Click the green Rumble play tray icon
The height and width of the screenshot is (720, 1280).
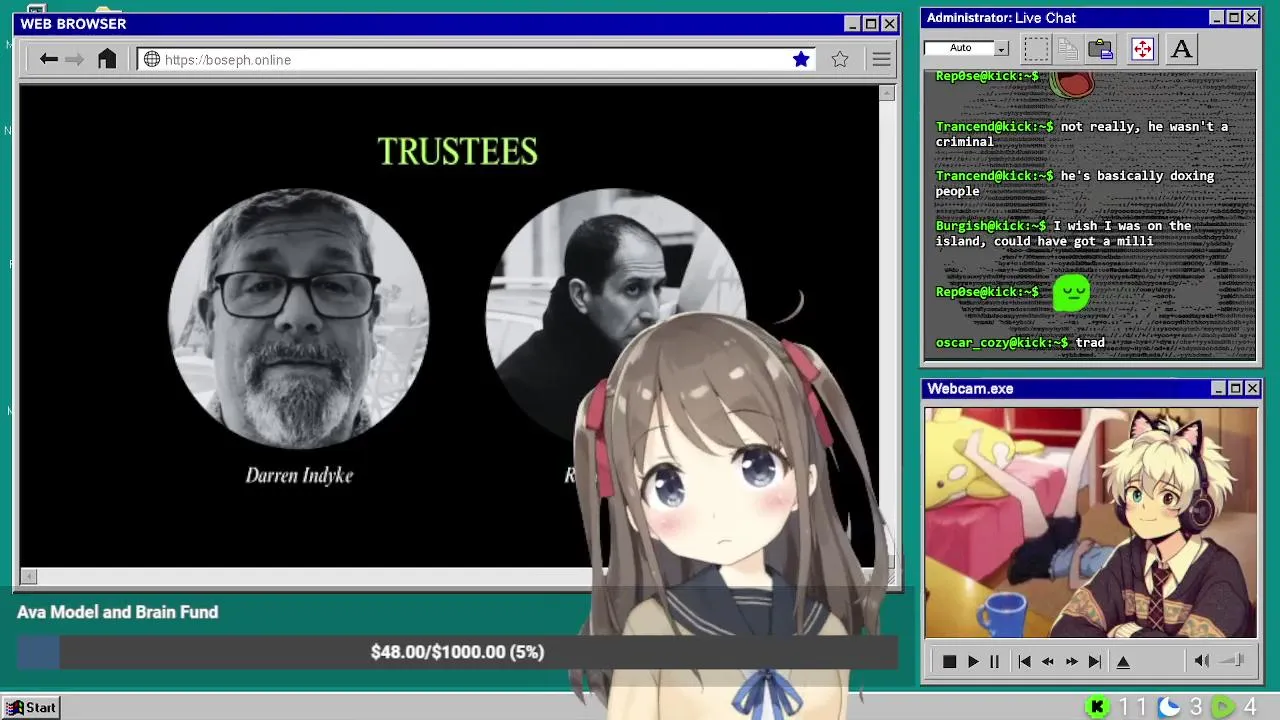click(x=1223, y=707)
